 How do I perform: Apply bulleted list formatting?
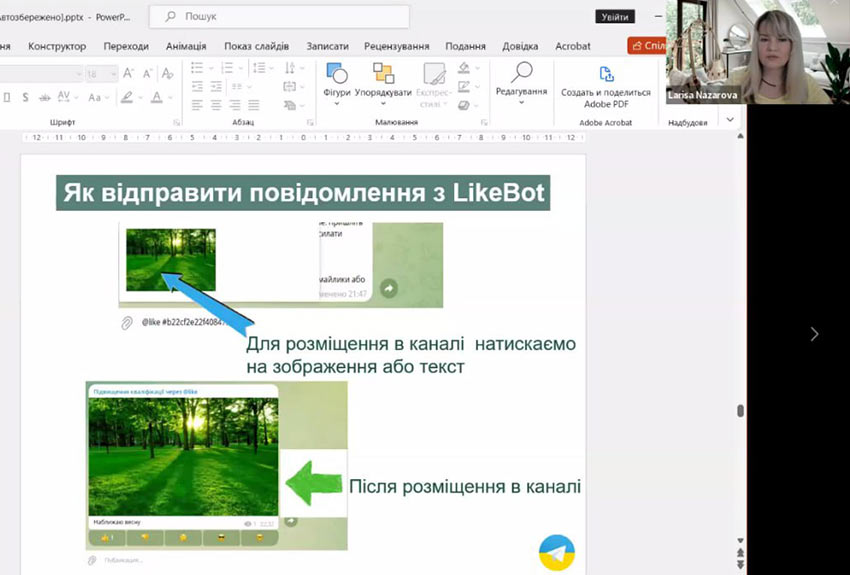coord(197,69)
